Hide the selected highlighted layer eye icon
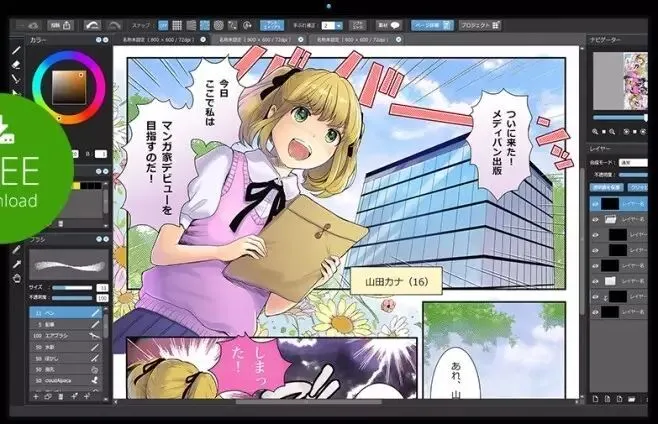Image resolution: width=658 pixels, height=424 pixels. pos(595,204)
